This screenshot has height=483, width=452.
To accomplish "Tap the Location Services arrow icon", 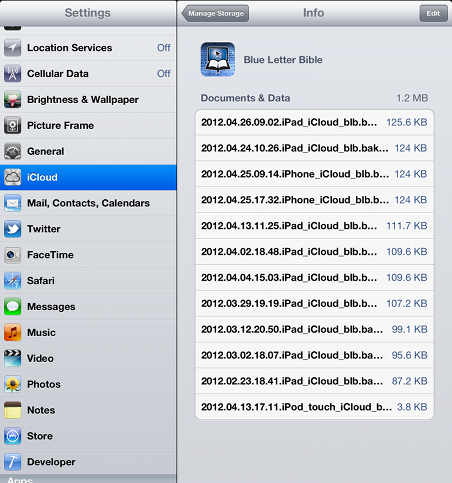I will point(13,48).
